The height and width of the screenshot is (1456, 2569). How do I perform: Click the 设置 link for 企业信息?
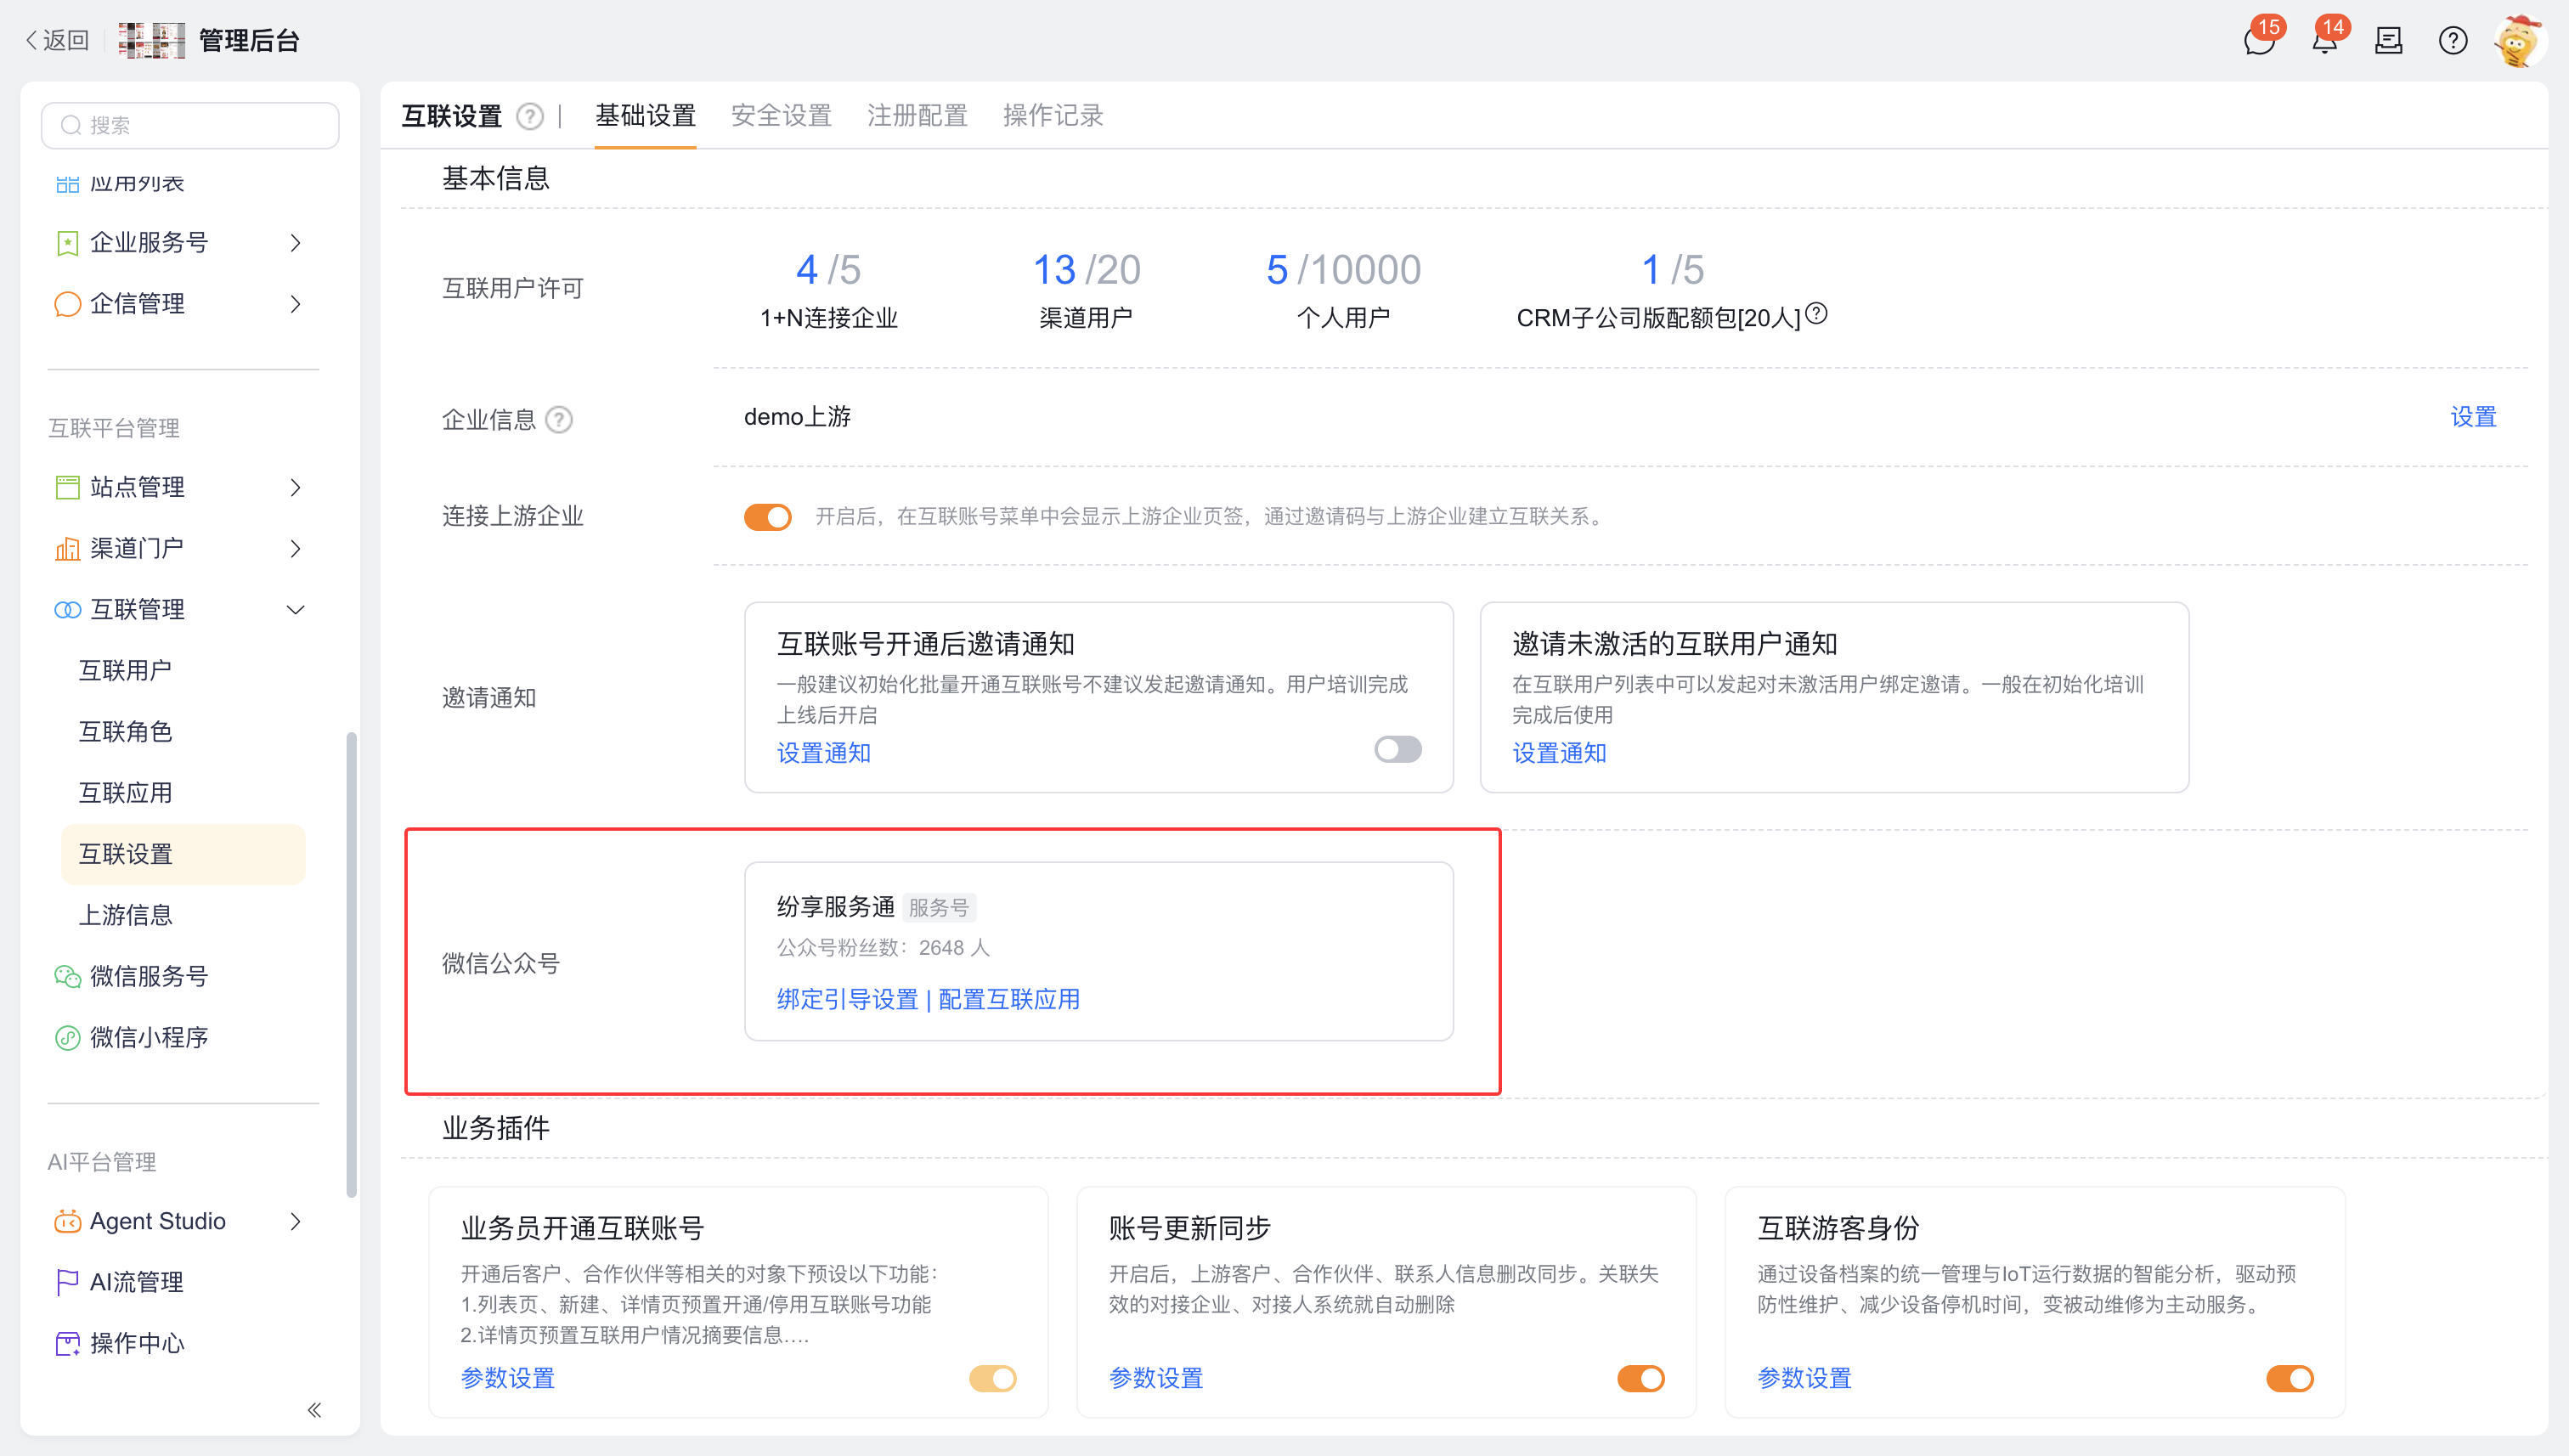(2473, 417)
